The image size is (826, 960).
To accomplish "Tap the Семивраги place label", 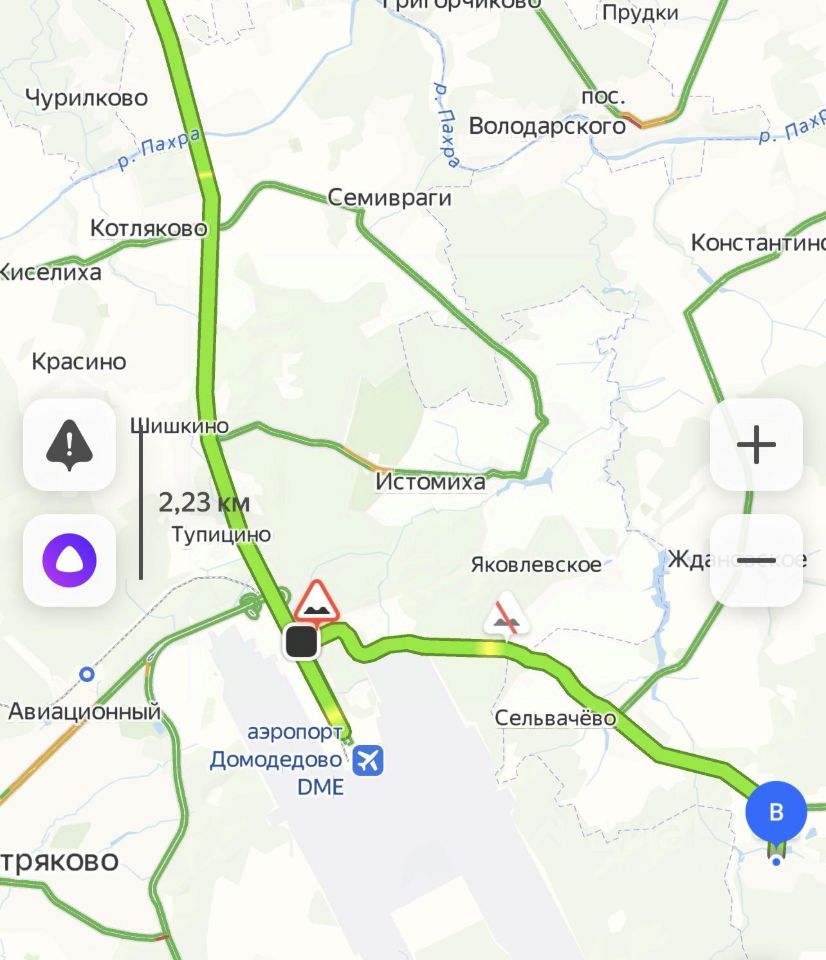I will pos(389,198).
